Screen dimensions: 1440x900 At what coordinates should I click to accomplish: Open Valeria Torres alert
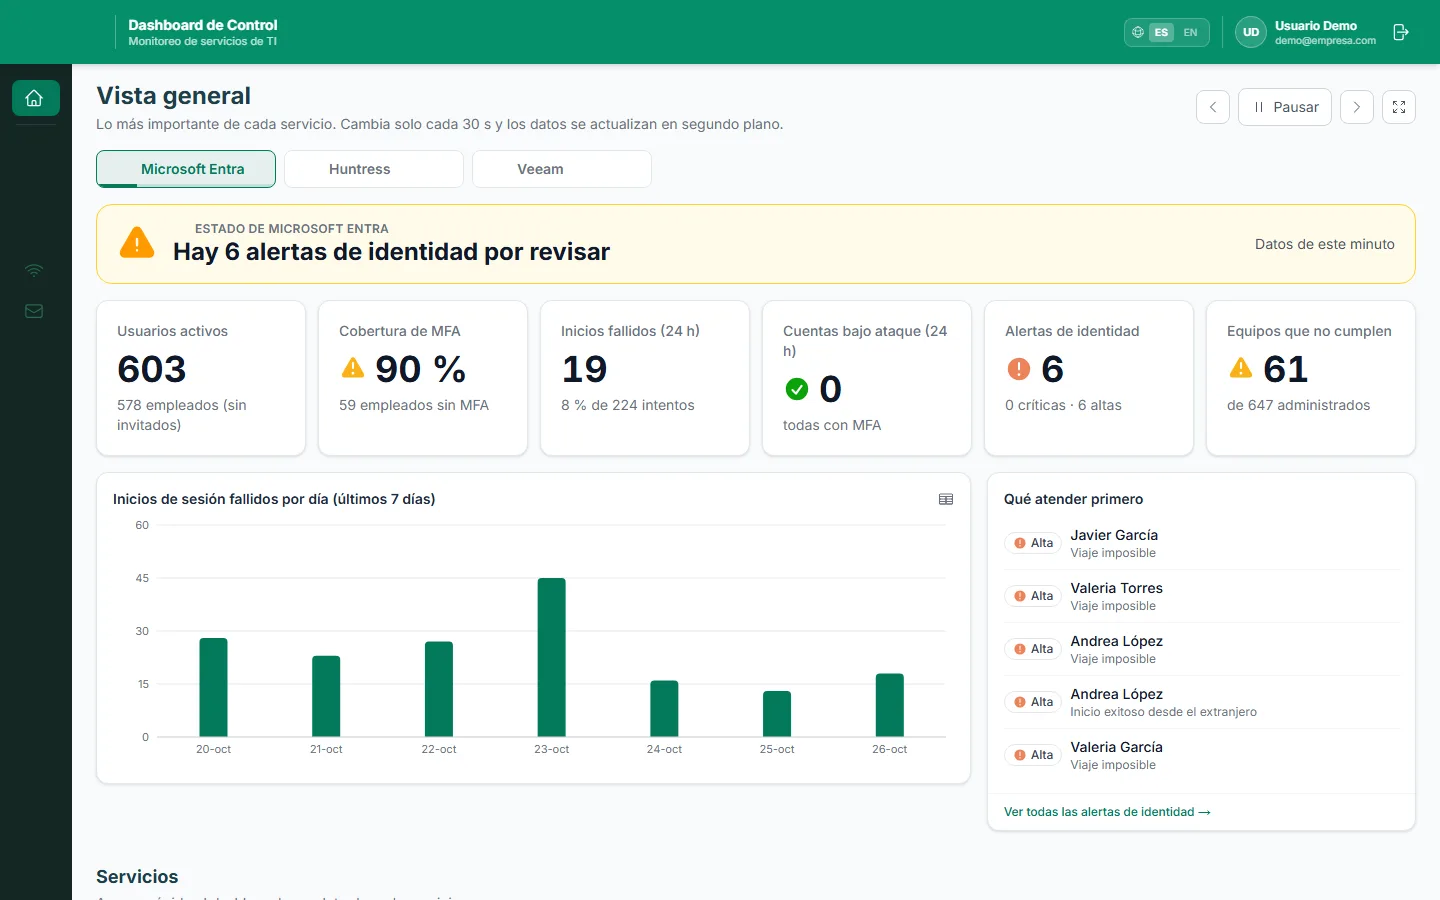(x=1201, y=596)
